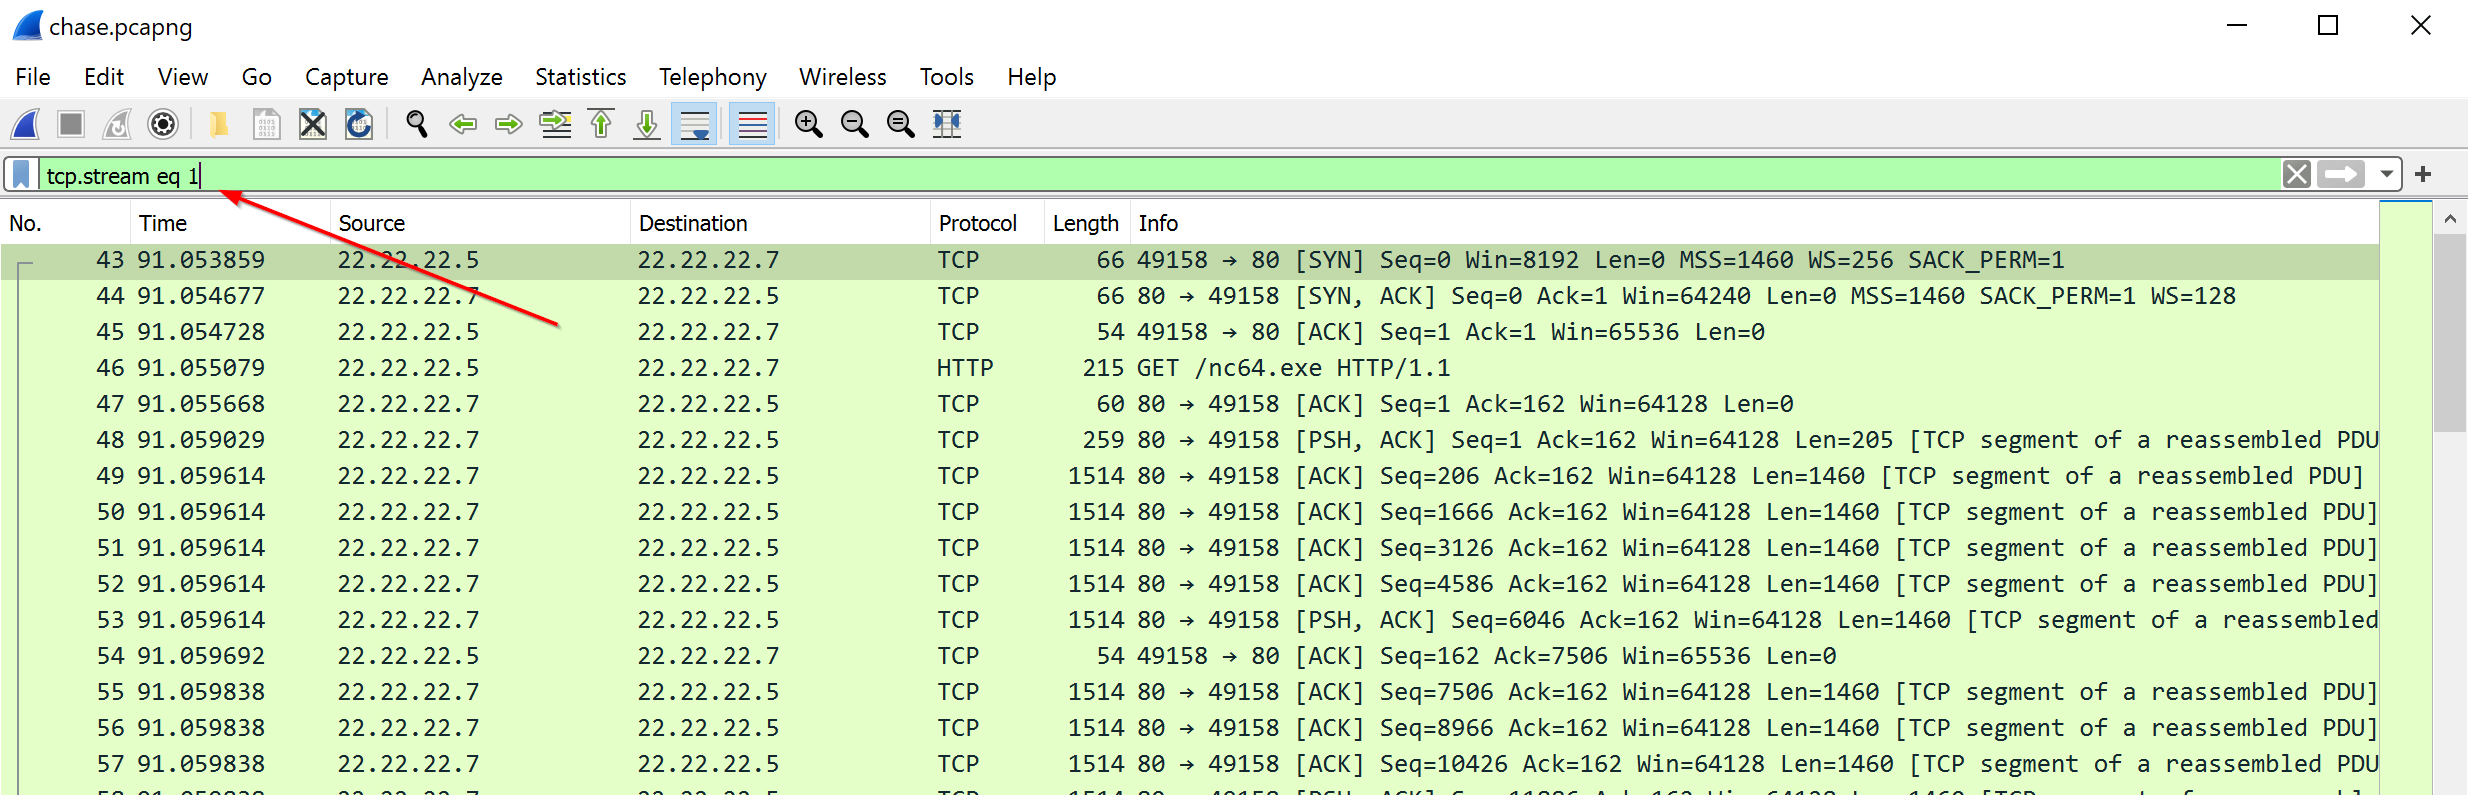The image size is (2468, 795).
Task: Select the HTTP GET /nc64.exe packet
Action: click(1190, 368)
